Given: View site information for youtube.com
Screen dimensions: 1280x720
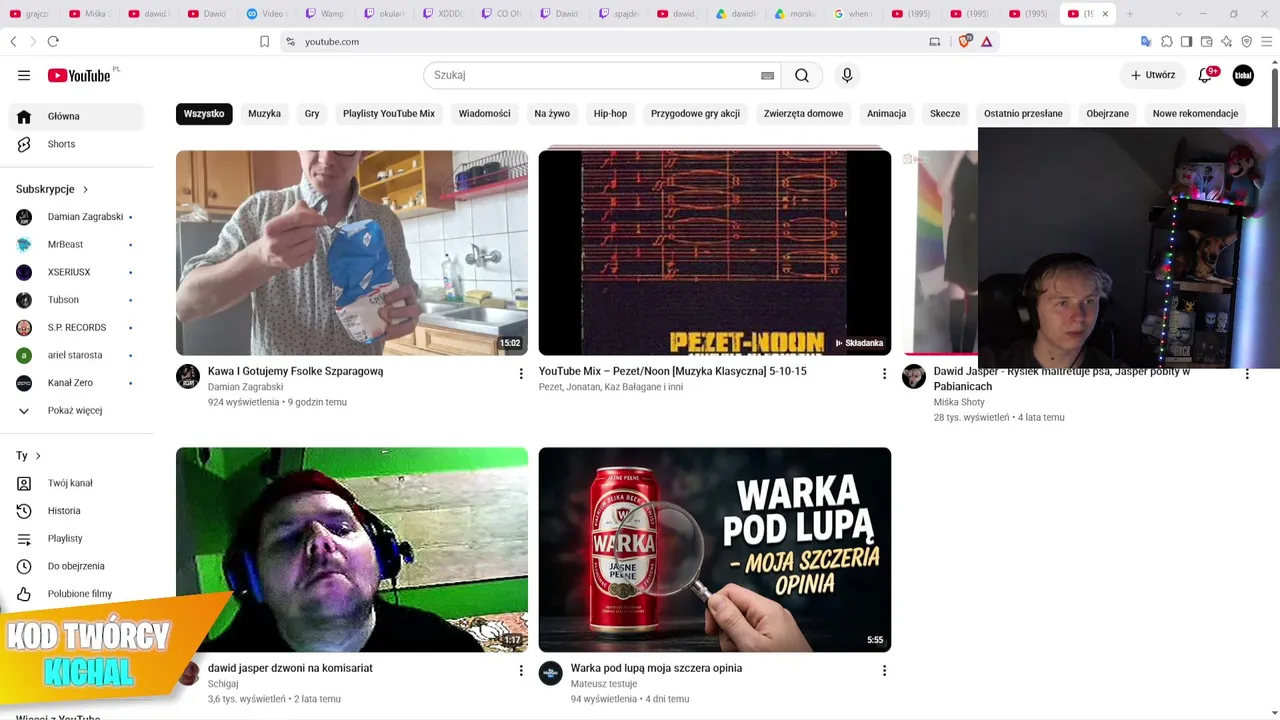Looking at the screenshot, I should click(290, 41).
